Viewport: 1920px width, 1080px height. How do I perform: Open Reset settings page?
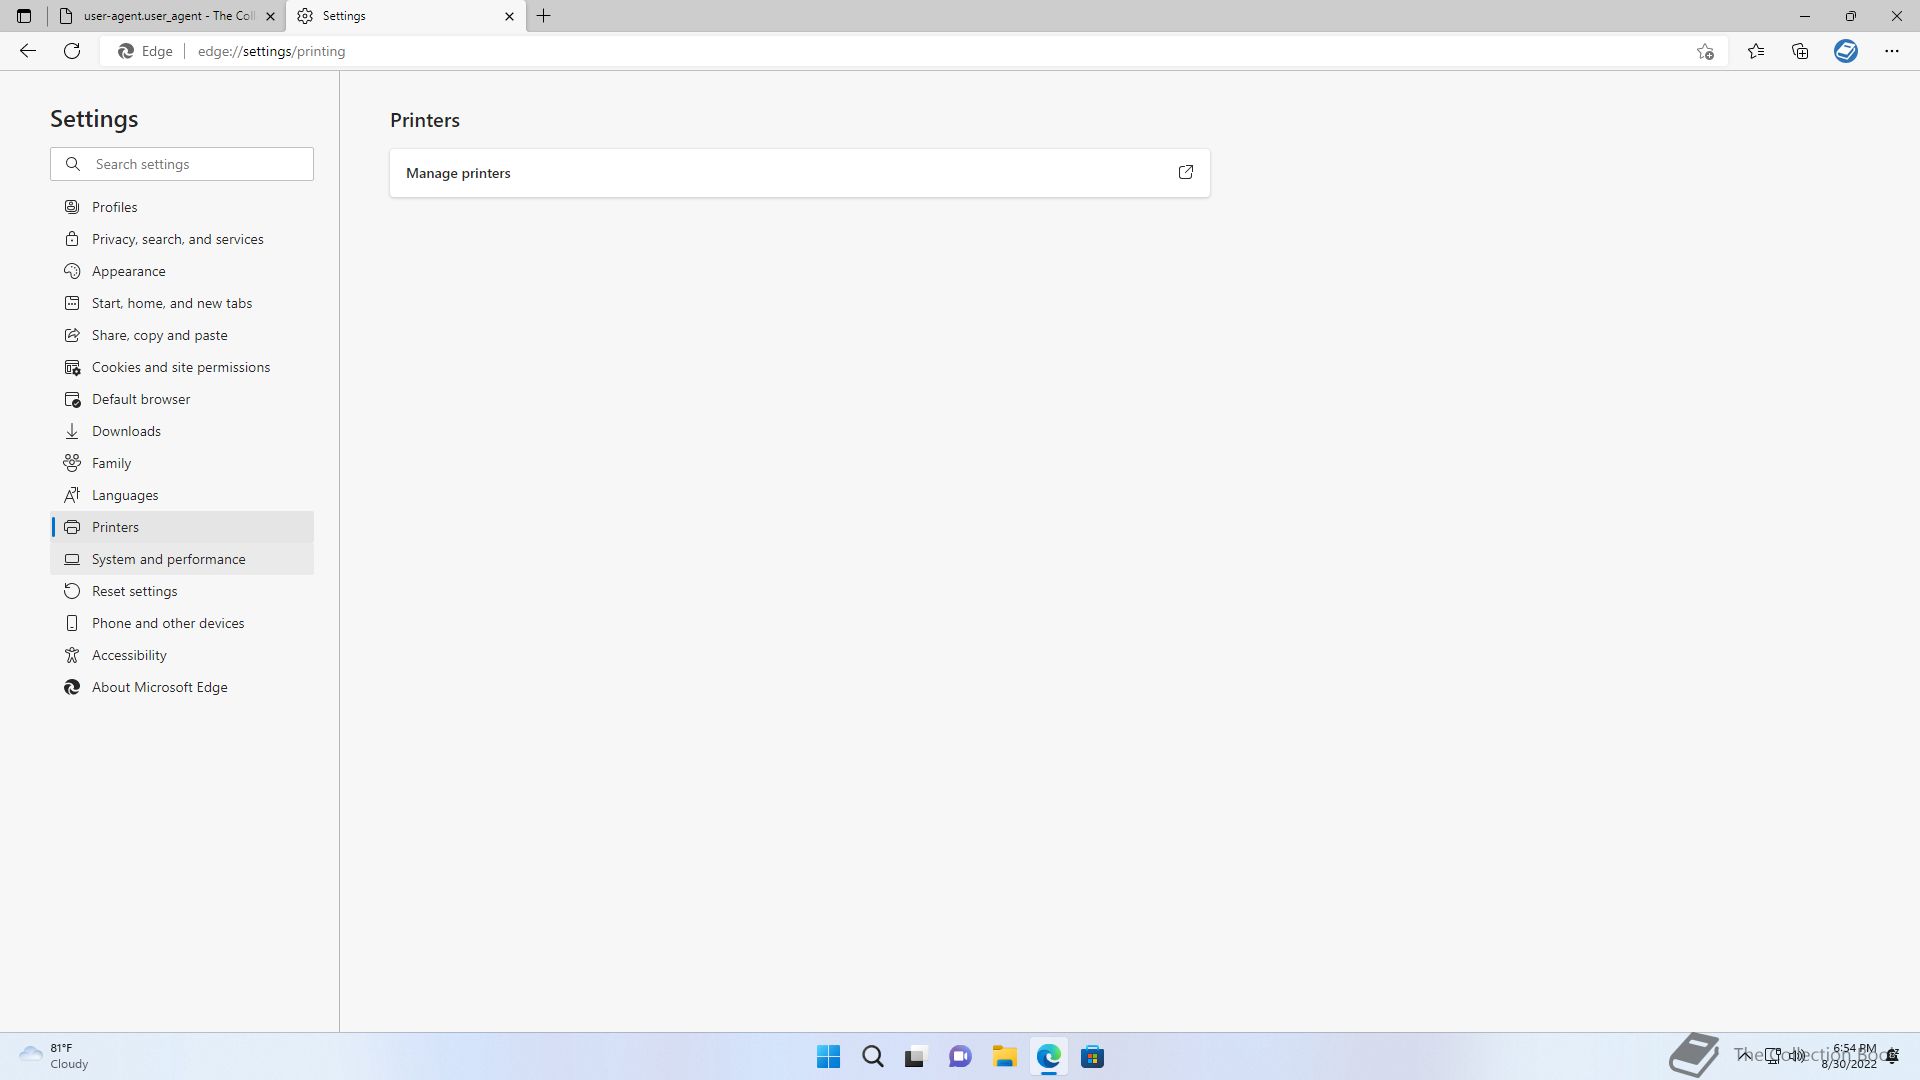point(182,591)
